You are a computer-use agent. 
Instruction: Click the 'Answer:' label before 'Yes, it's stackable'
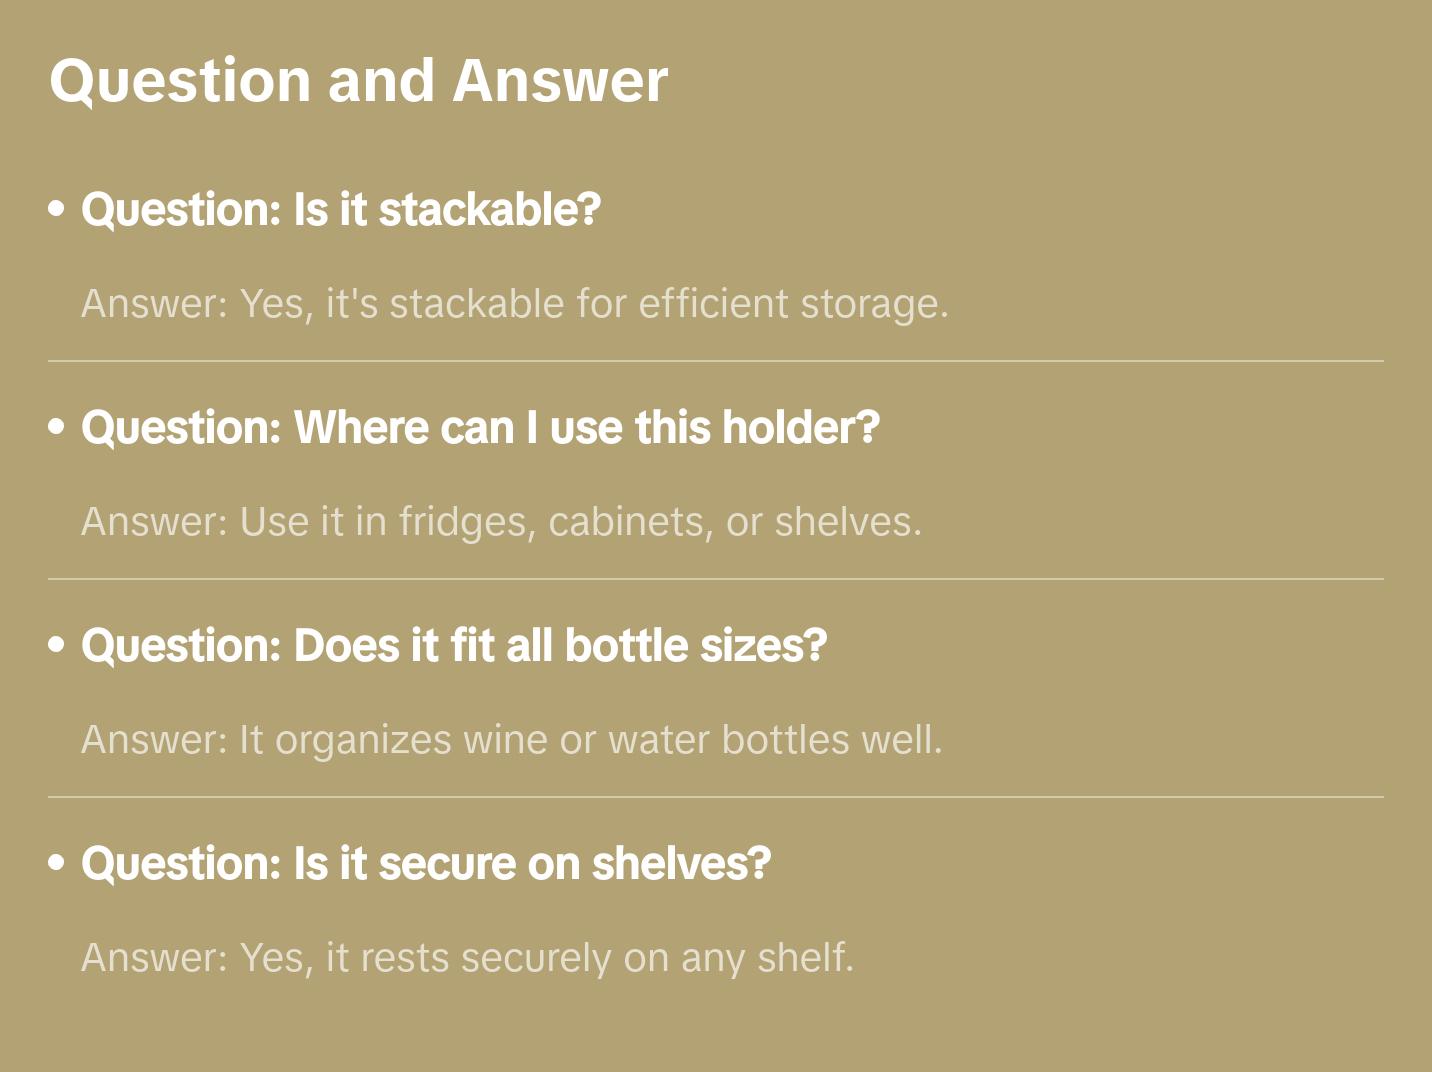click(x=155, y=304)
